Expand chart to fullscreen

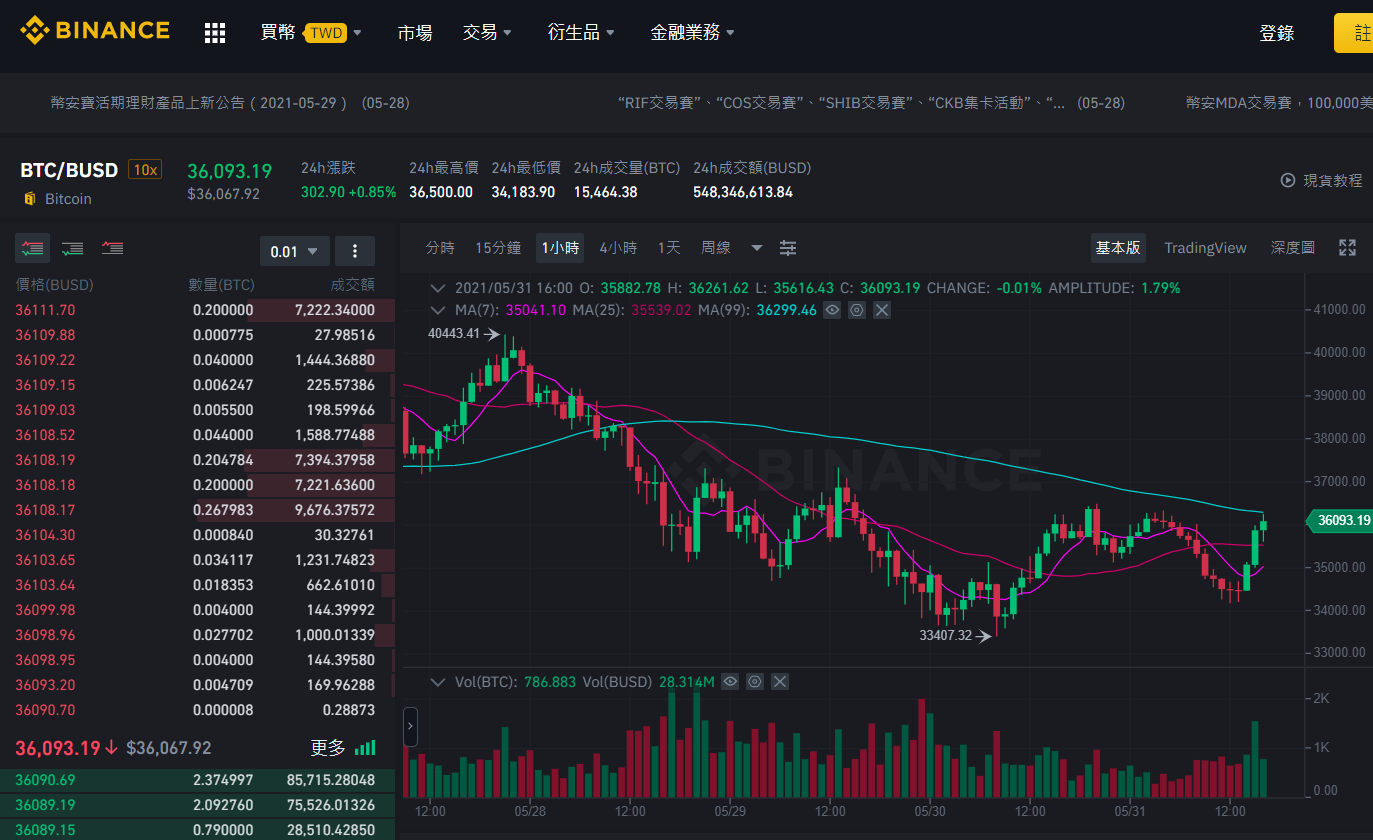click(x=1347, y=248)
